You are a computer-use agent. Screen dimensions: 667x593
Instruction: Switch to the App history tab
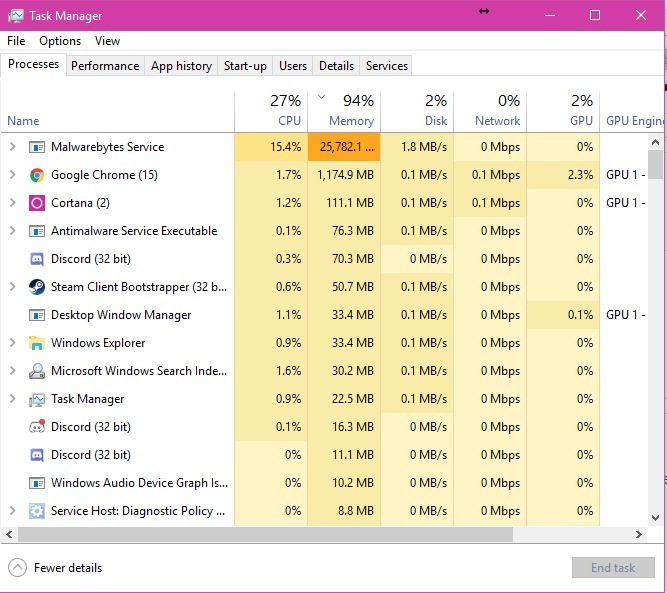click(x=181, y=66)
